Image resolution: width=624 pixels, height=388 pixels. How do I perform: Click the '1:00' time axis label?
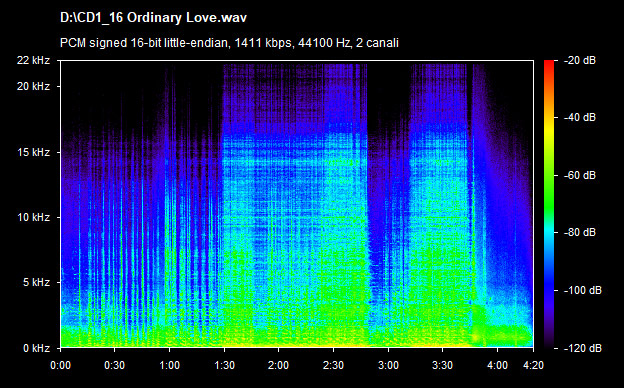coord(170,365)
